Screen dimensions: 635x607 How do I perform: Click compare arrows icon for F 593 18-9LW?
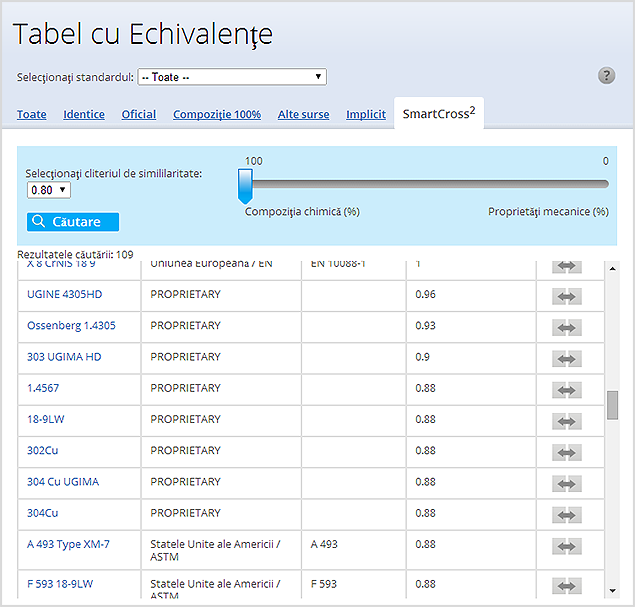[x=567, y=586]
